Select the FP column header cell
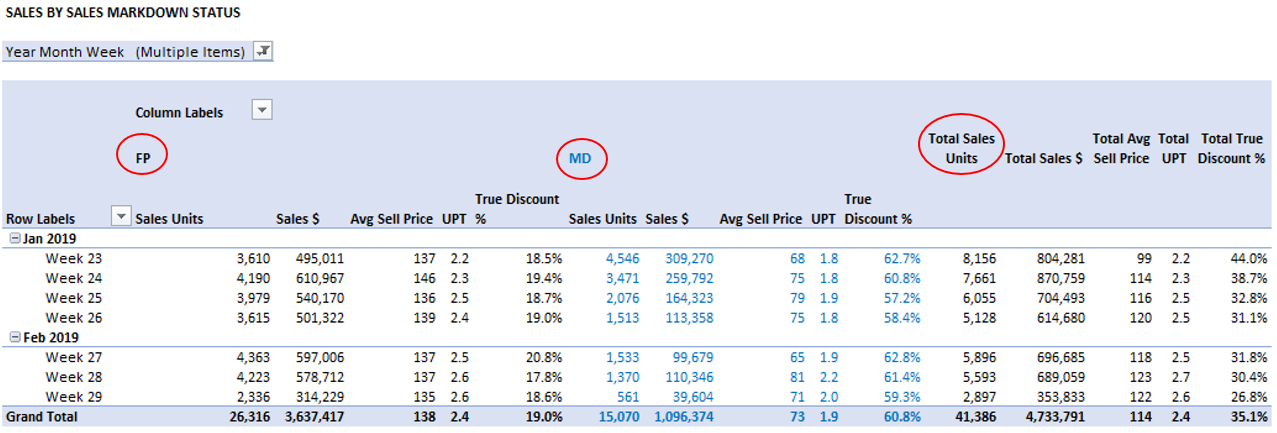 (143, 157)
